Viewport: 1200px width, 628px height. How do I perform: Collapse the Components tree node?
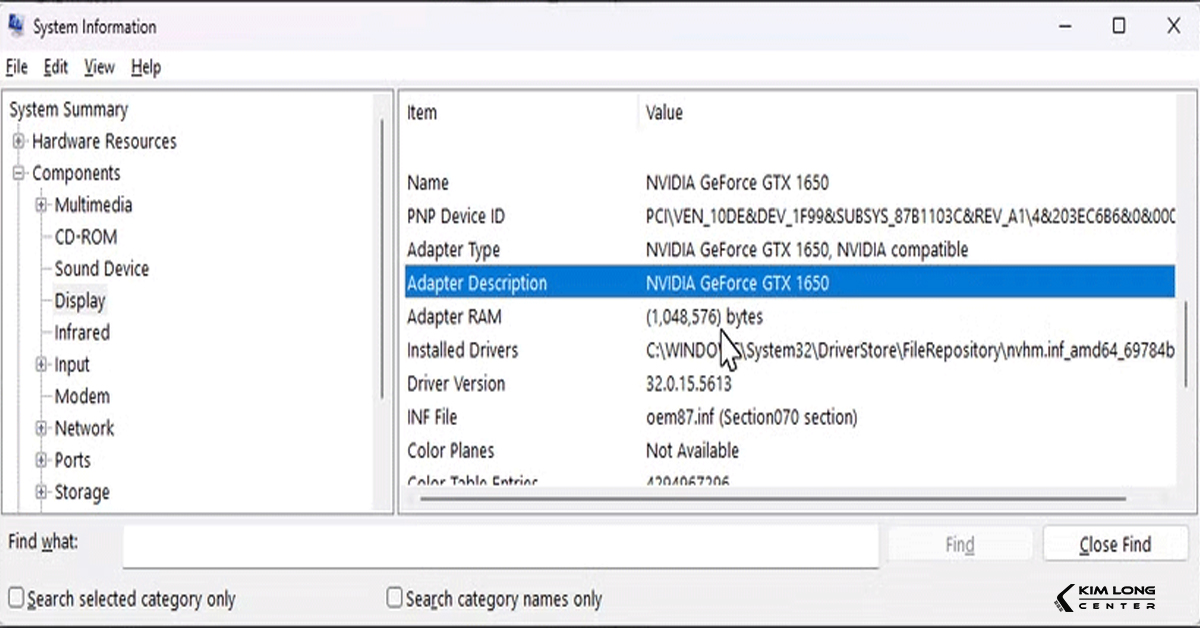click(19, 173)
